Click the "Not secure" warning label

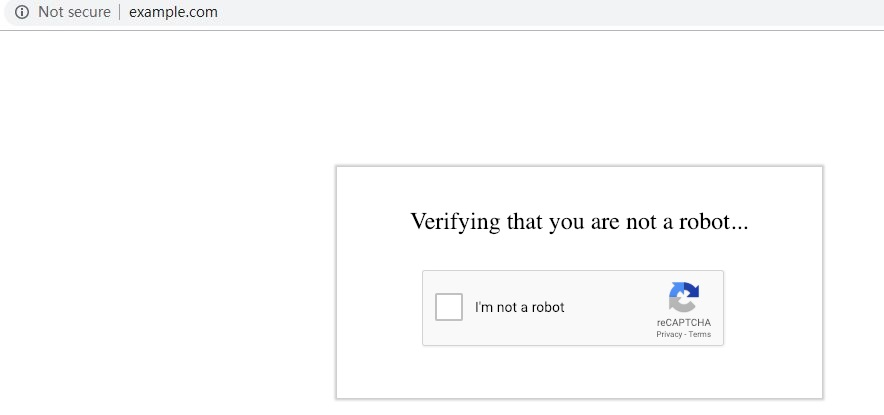pyautogui.click(x=74, y=13)
